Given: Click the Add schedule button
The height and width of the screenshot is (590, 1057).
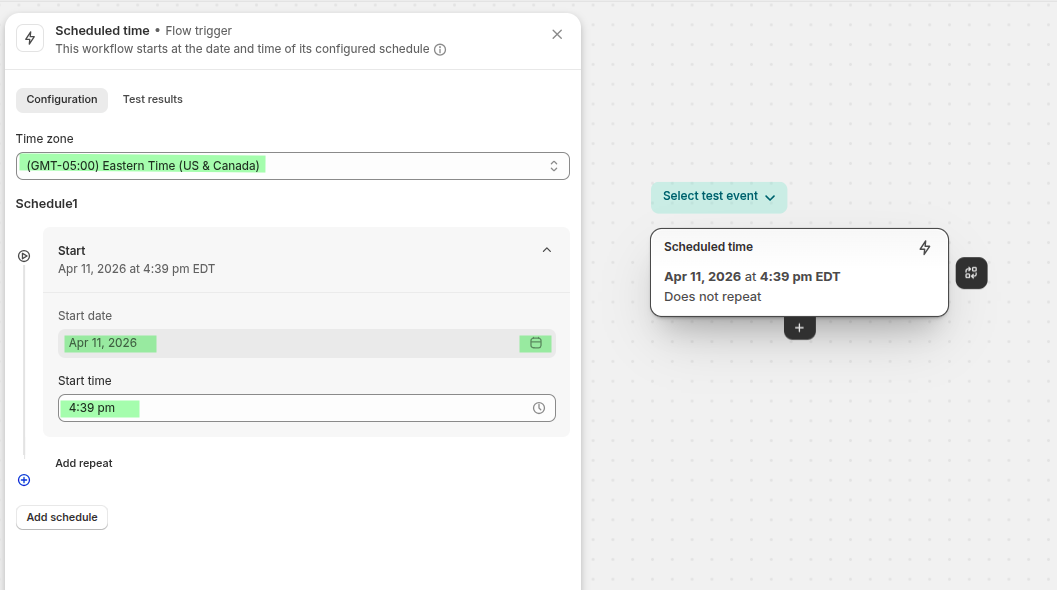Looking at the screenshot, I should coord(62,518).
